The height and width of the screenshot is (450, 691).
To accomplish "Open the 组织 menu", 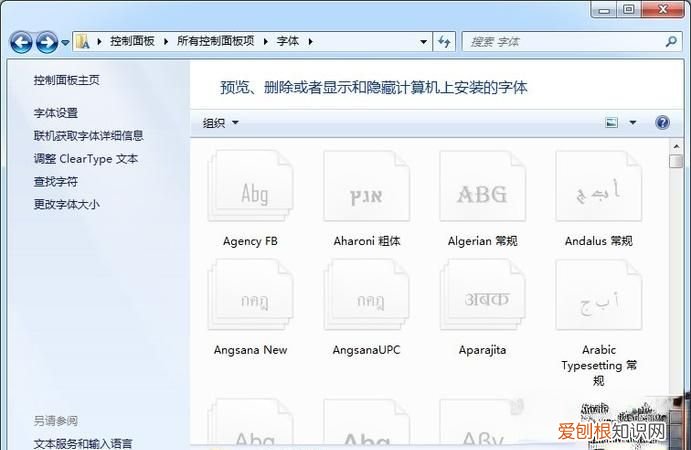I will 221,123.
